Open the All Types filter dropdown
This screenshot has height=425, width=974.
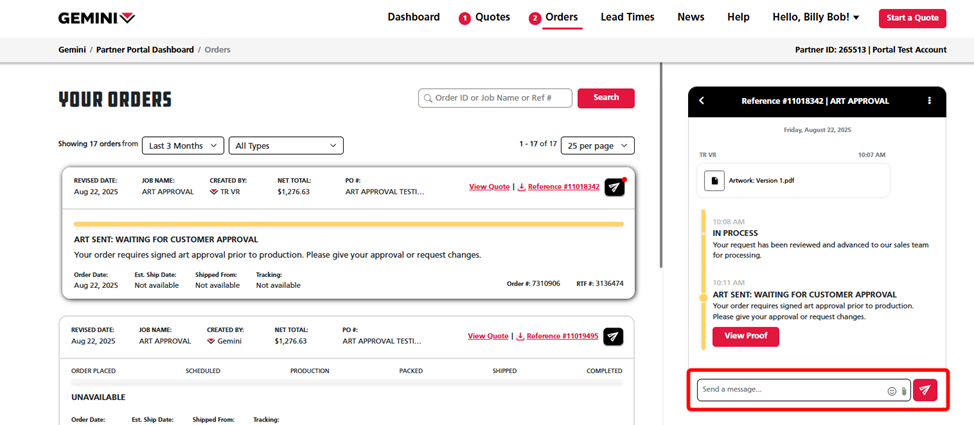pyautogui.click(x=286, y=146)
